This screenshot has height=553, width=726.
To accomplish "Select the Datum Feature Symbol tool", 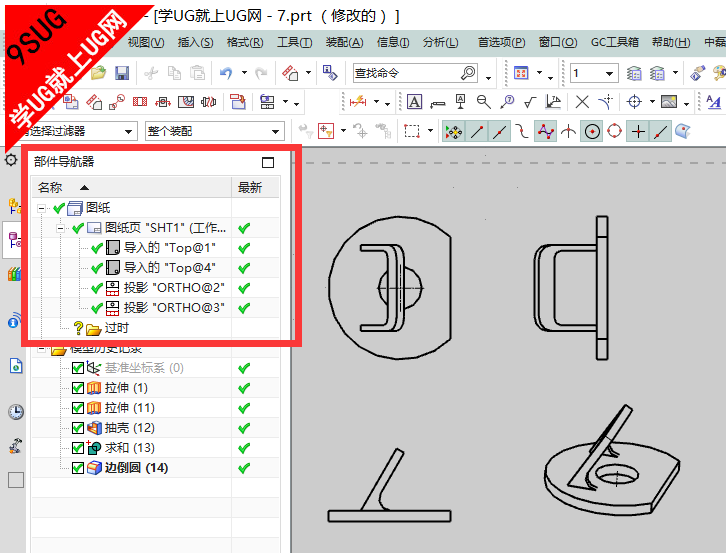I will pos(460,101).
